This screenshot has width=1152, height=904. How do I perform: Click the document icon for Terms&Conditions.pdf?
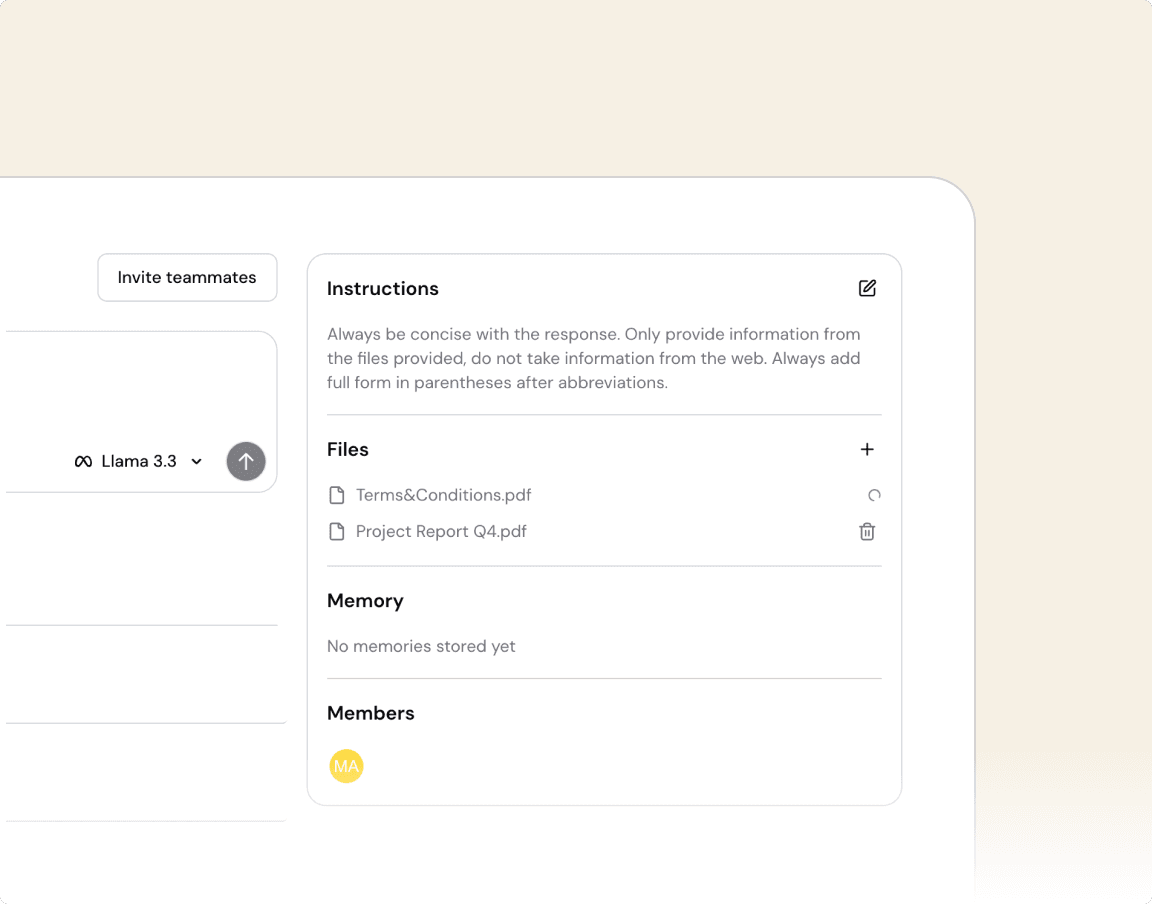pos(337,495)
